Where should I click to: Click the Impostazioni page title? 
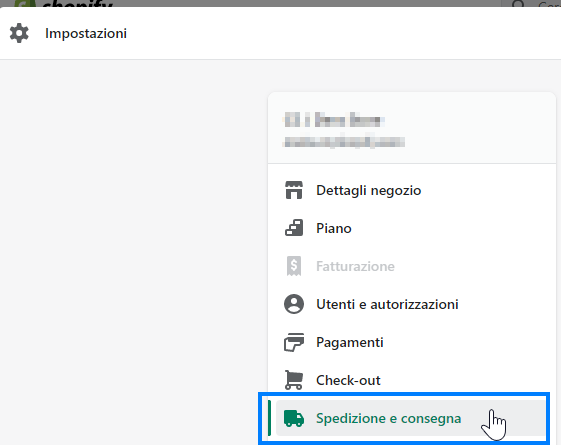(86, 33)
